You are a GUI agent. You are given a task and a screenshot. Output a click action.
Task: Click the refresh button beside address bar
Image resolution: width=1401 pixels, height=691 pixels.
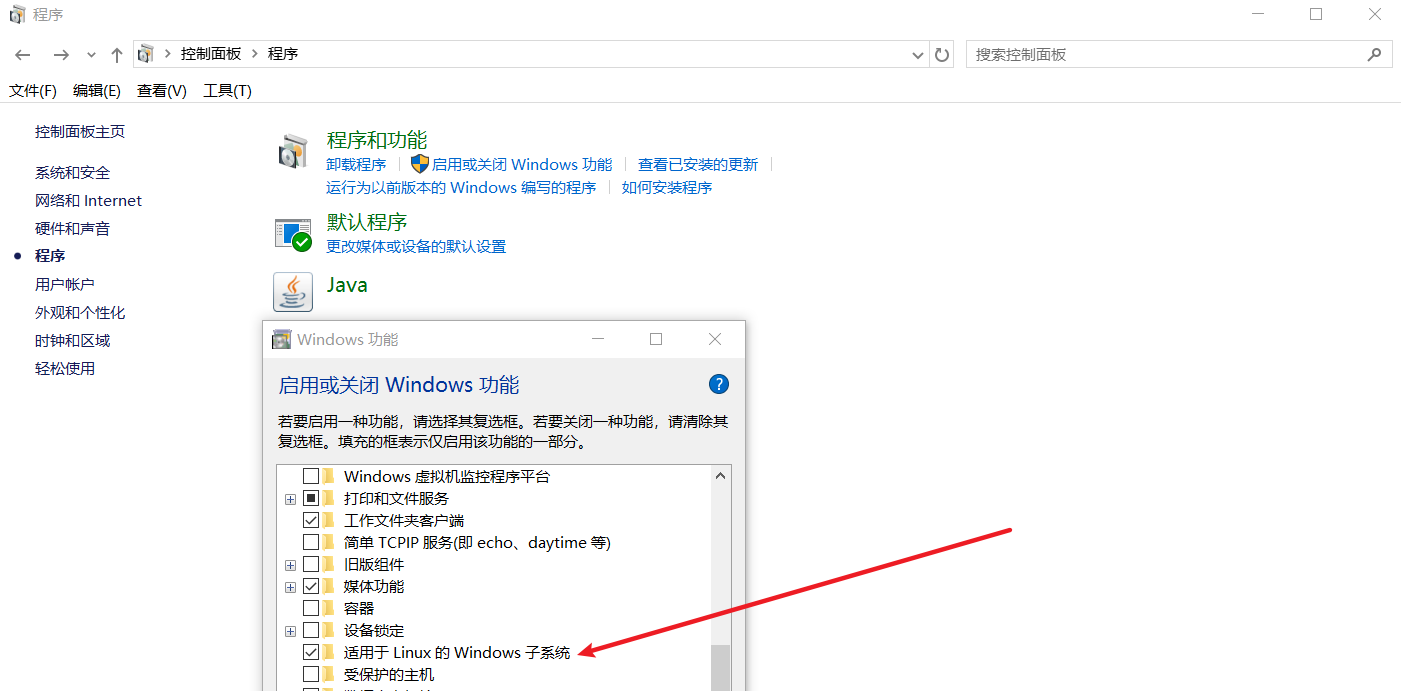pos(942,55)
